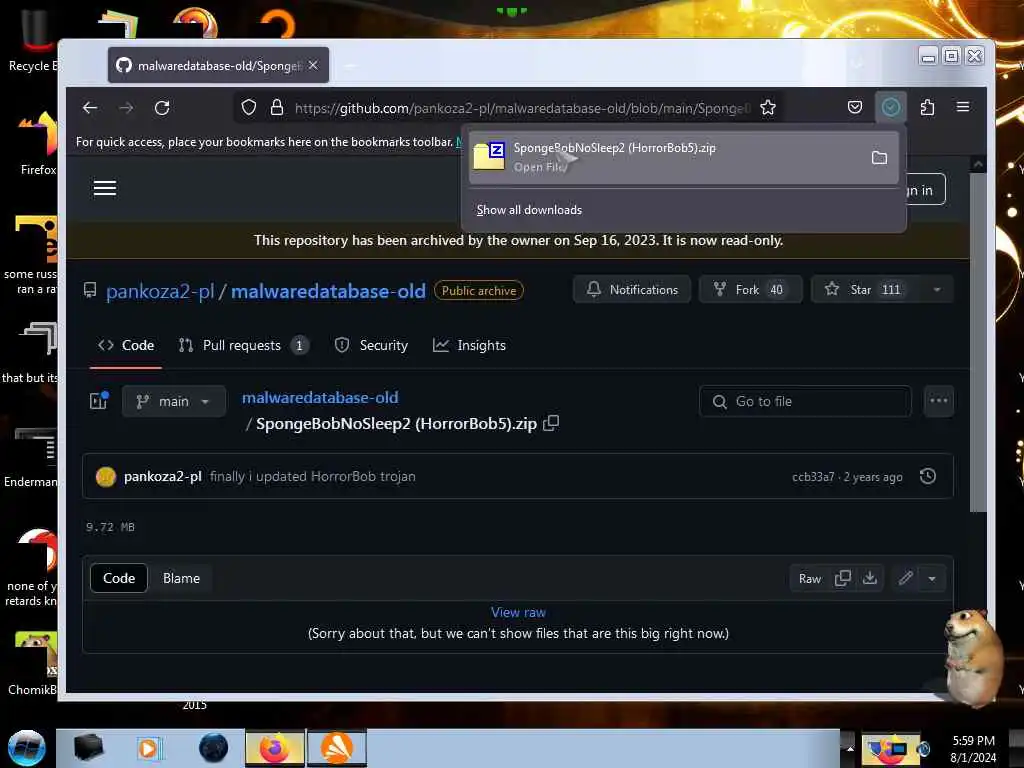This screenshot has width=1024, height=768.
Task: Open the tracking protection shield
Action: click(x=249, y=108)
